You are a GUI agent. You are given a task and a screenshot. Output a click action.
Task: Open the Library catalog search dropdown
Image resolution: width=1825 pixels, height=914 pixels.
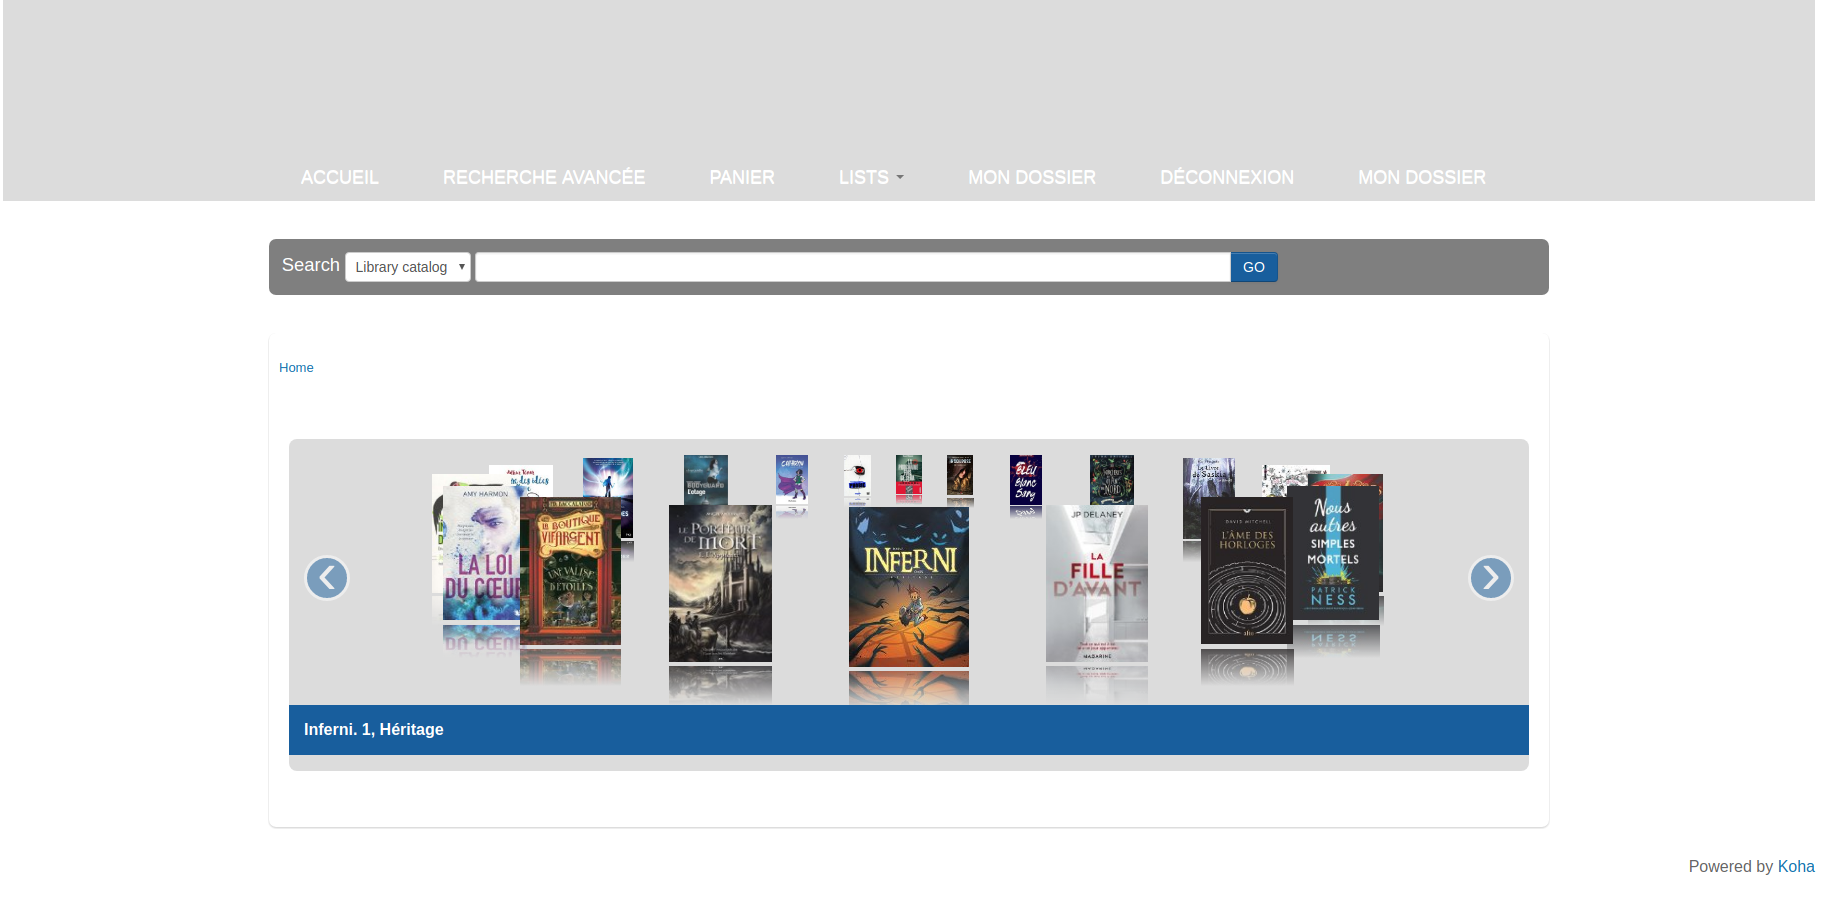[x=408, y=267]
